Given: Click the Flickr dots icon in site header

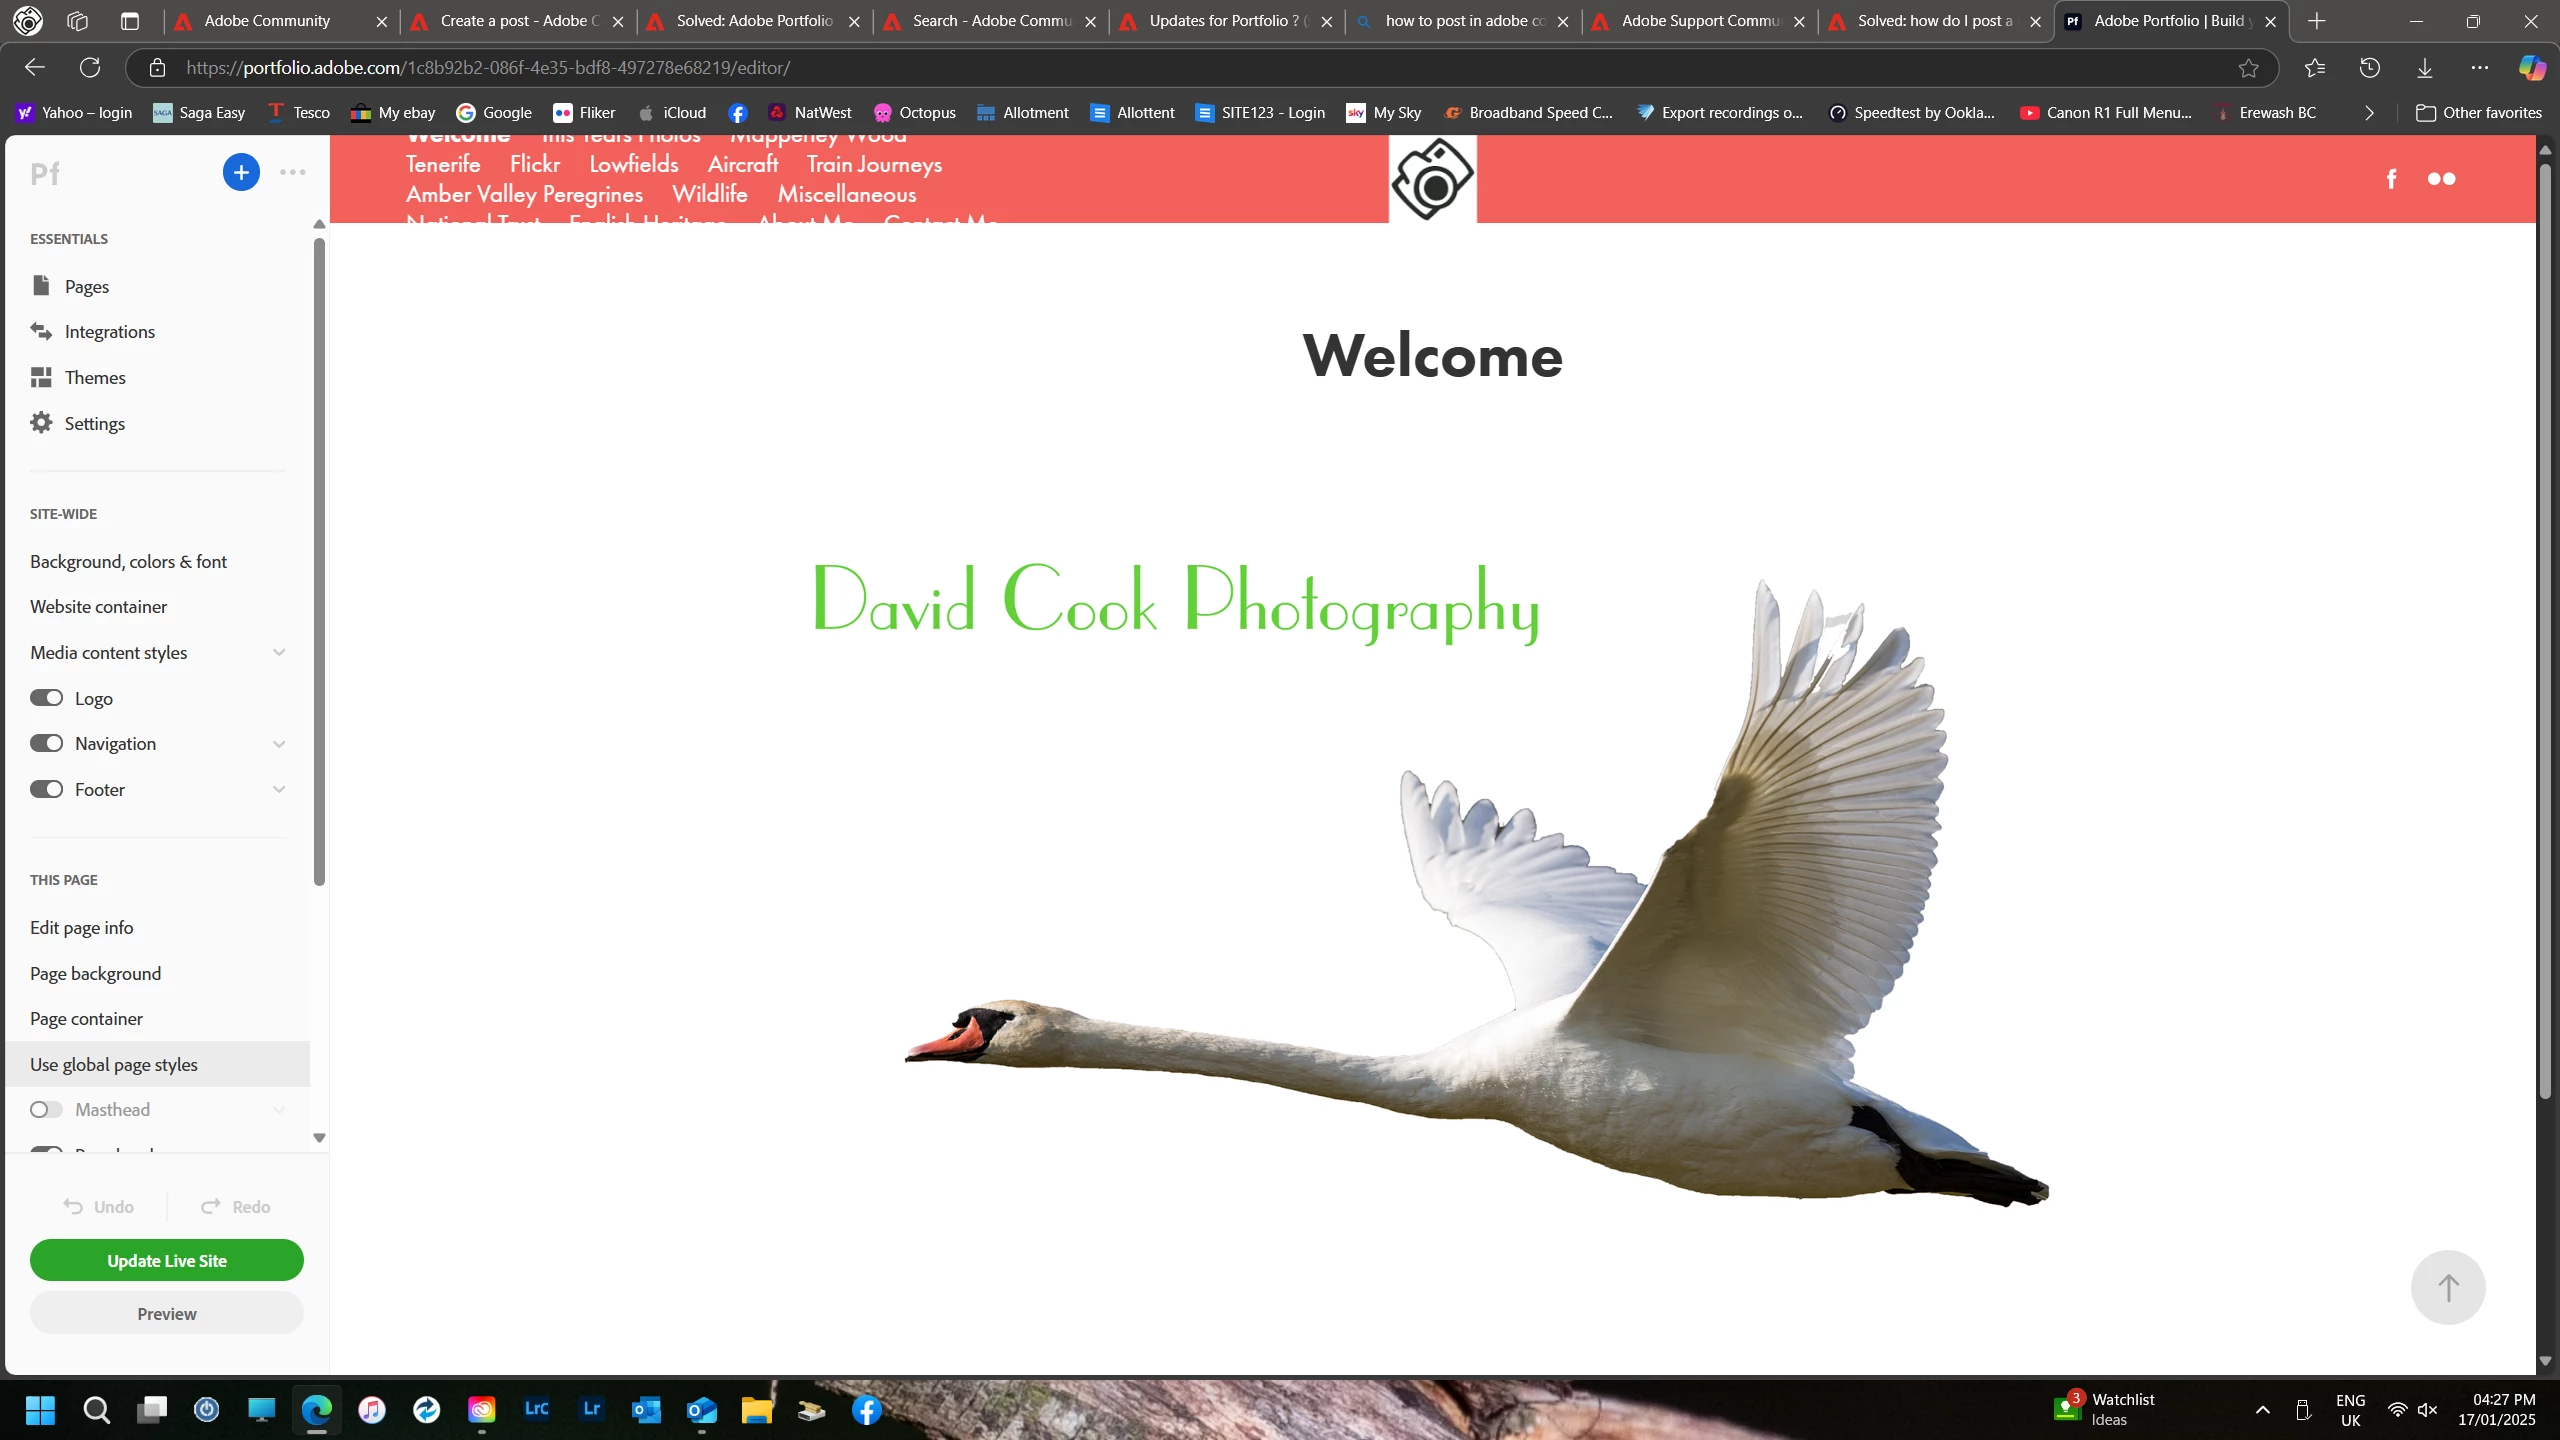Looking at the screenshot, I should (2441, 179).
